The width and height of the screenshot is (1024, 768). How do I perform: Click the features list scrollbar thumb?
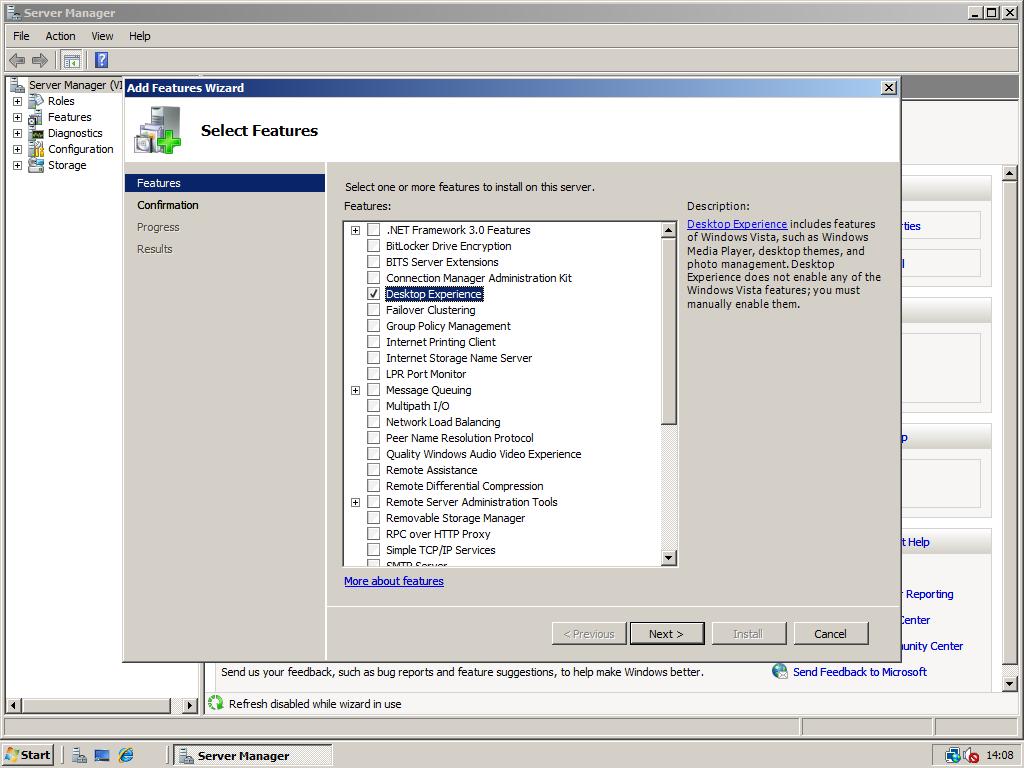click(x=668, y=332)
